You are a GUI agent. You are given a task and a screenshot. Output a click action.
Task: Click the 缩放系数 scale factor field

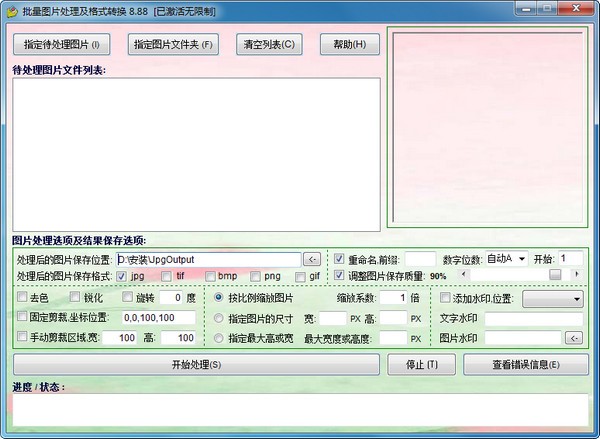click(x=393, y=298)
